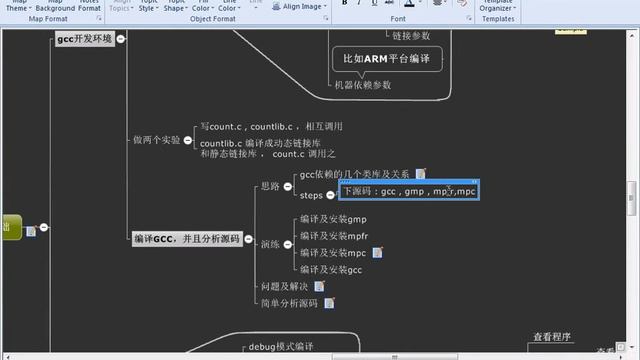Open the Template Organizer dropdown
The height and width of the screenshot is (360, 640).
click(x=498, y=6)
